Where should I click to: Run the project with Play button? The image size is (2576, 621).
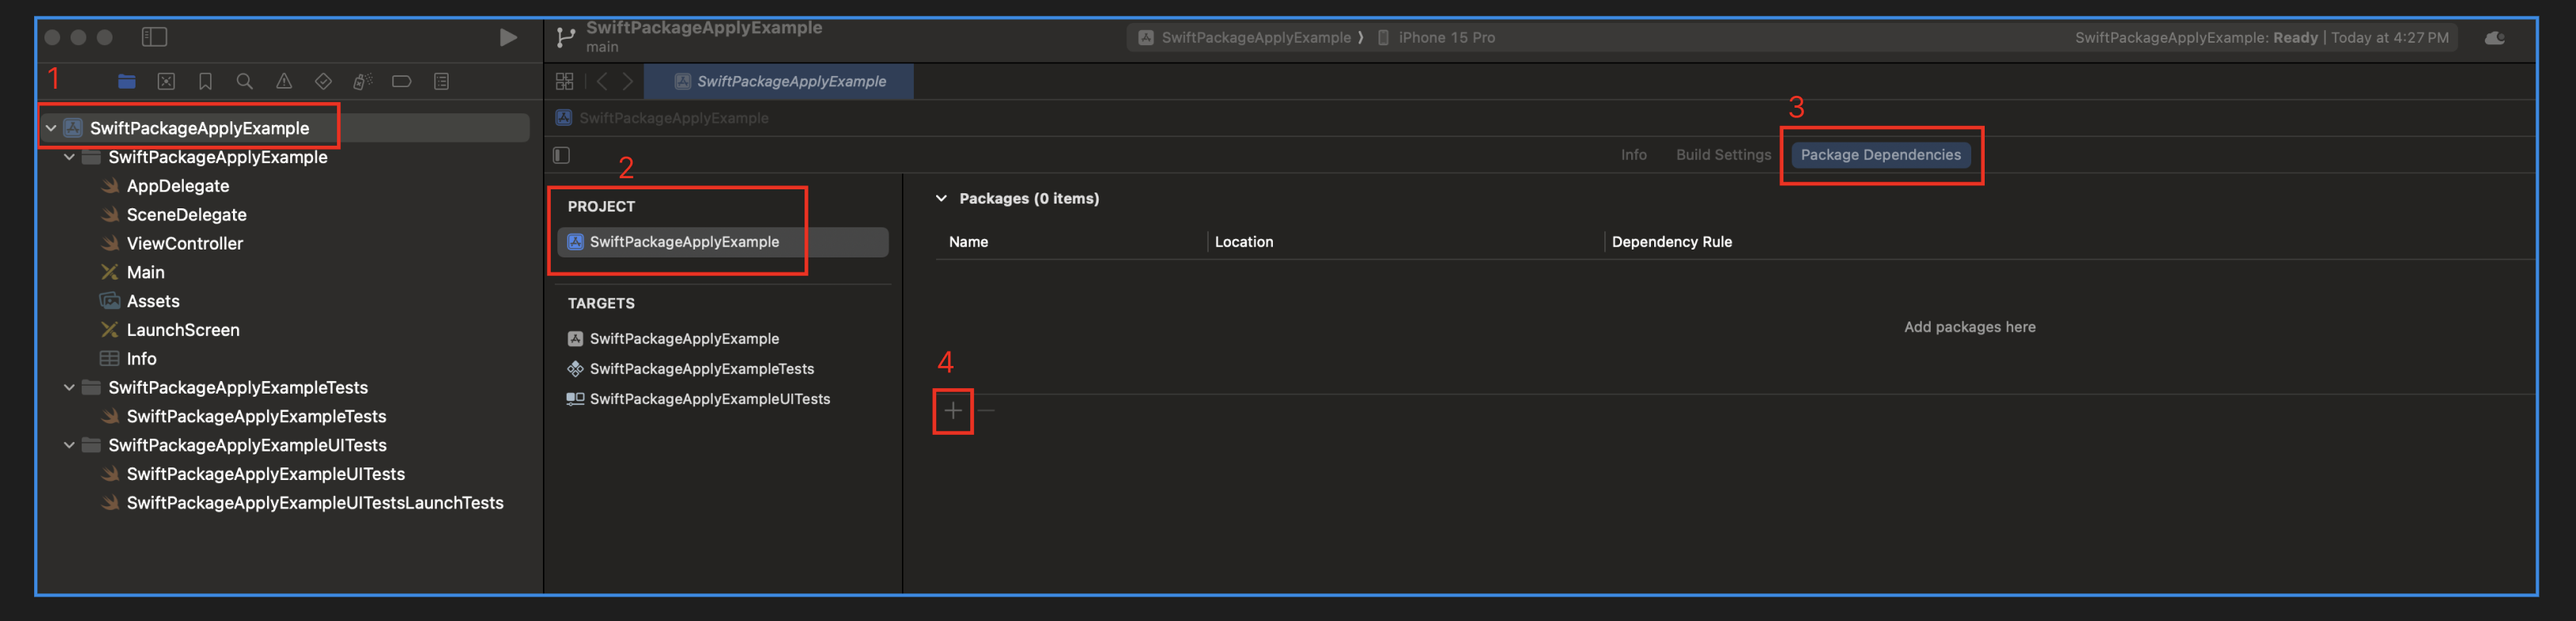(508, 37)
